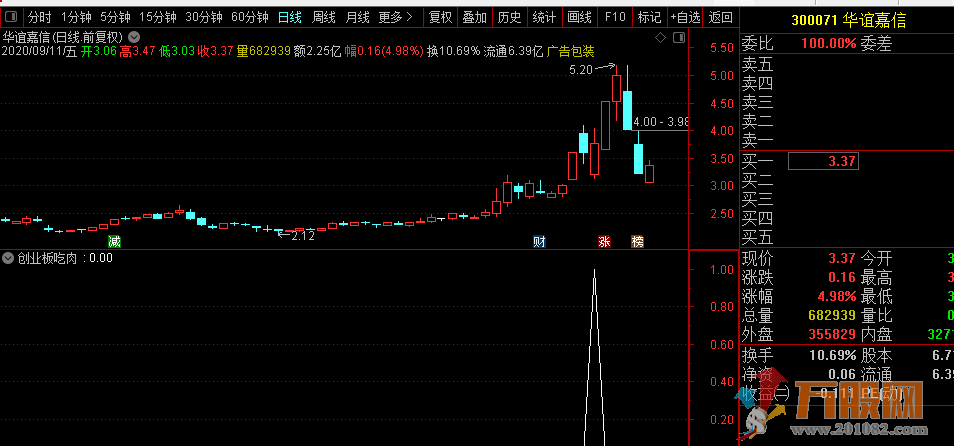Viewport: 954px width, 446px height.
Task: Select the 日线 daily chart tab
Action: point(290,17)
